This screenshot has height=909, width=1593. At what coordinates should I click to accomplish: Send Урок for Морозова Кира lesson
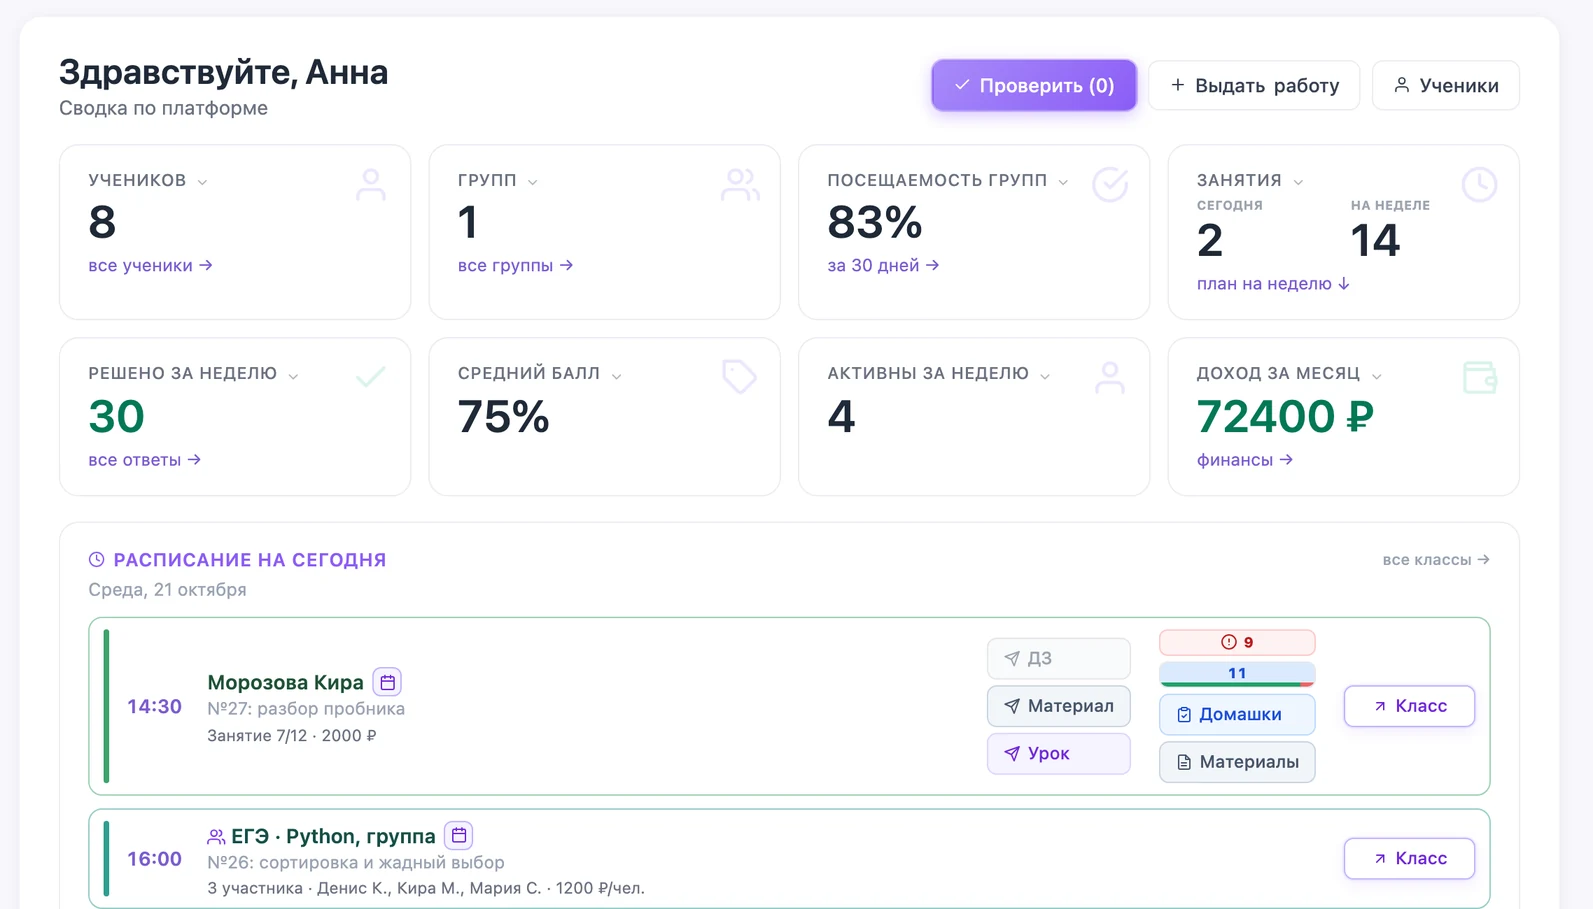pos(1059,754)
